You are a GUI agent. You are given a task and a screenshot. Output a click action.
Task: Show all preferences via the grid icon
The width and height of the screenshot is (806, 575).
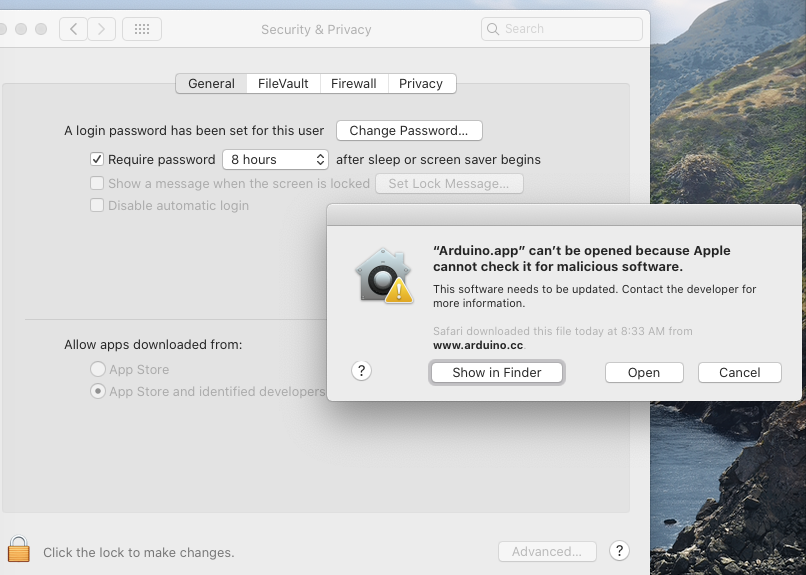tap(142, 29)
